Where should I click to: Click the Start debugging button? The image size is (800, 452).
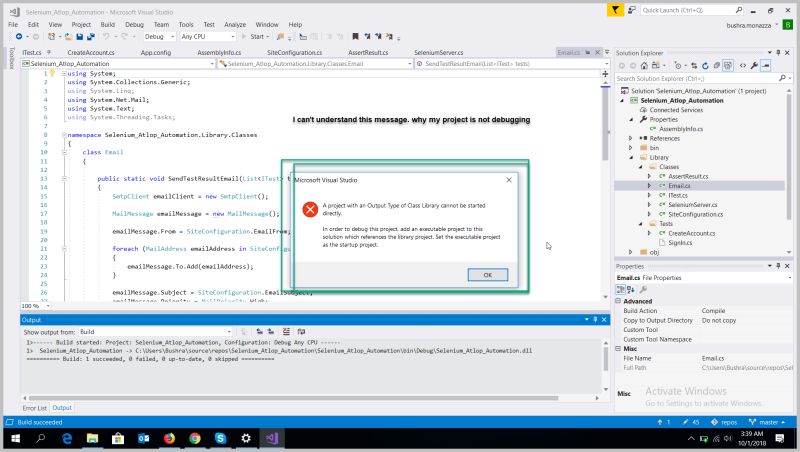256,37
